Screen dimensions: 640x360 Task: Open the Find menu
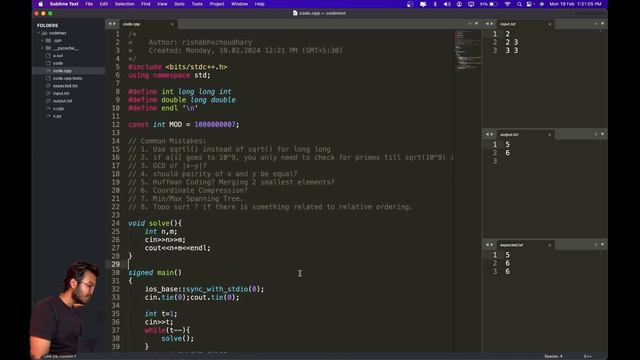point(146,4)
